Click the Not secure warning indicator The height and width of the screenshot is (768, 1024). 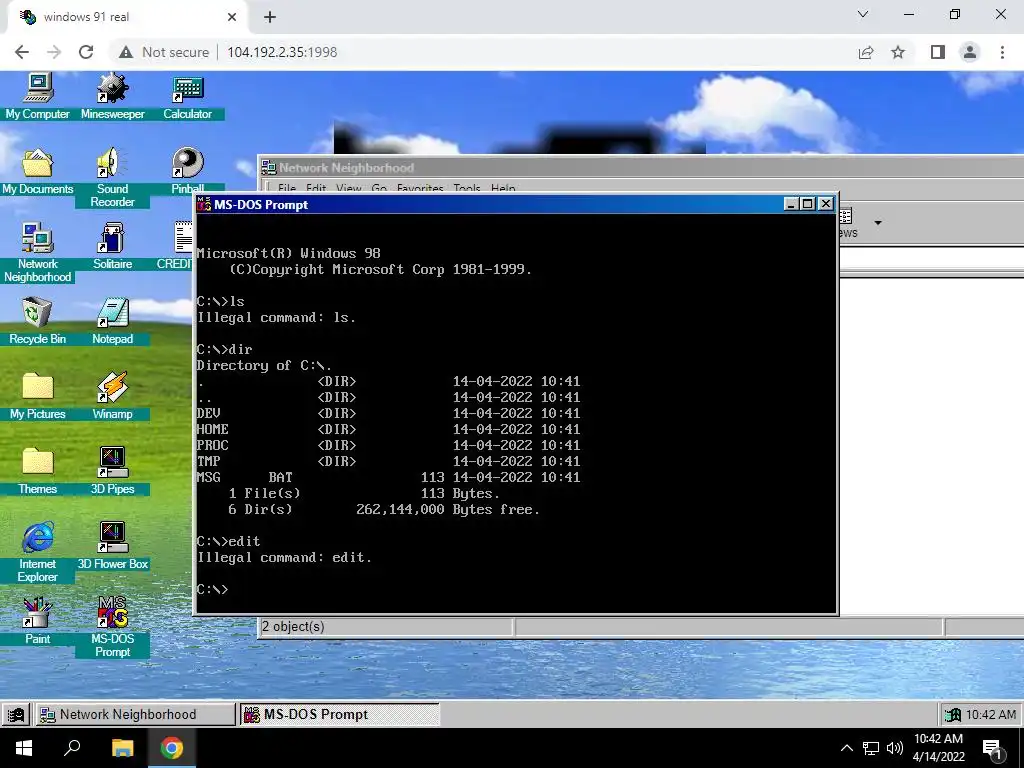click(164, 52)
